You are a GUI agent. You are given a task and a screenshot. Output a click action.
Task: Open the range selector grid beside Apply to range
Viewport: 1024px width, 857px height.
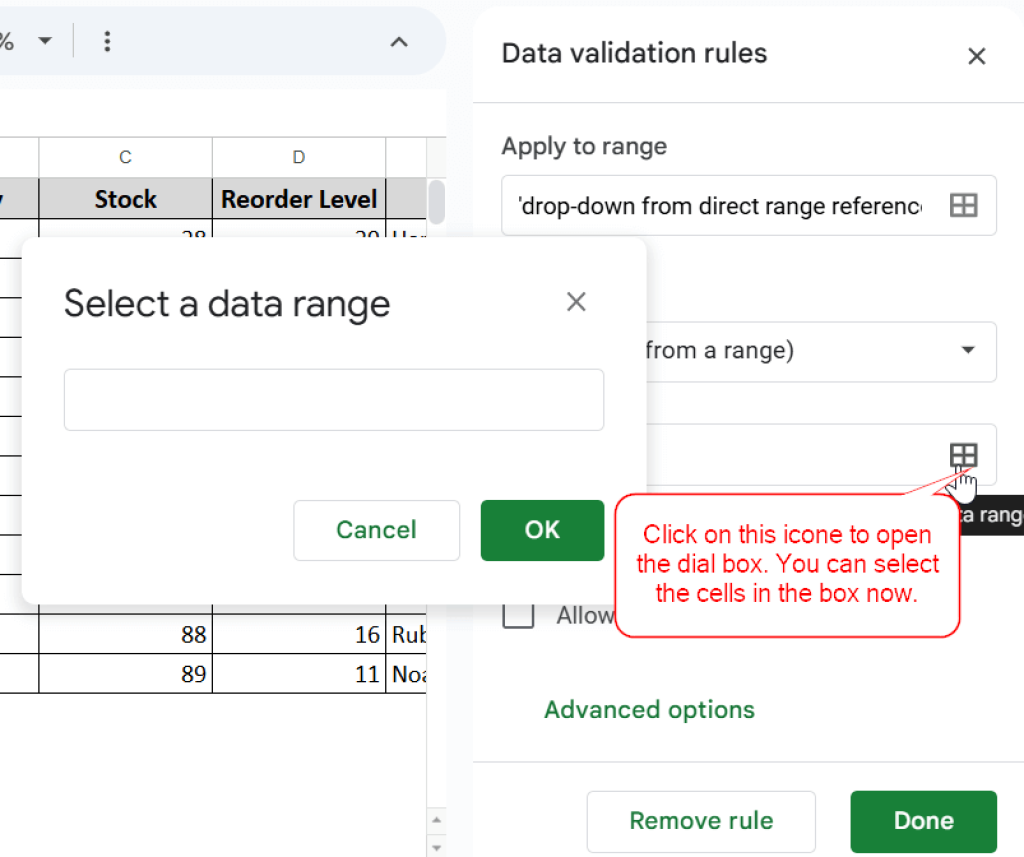click(963, 205)
